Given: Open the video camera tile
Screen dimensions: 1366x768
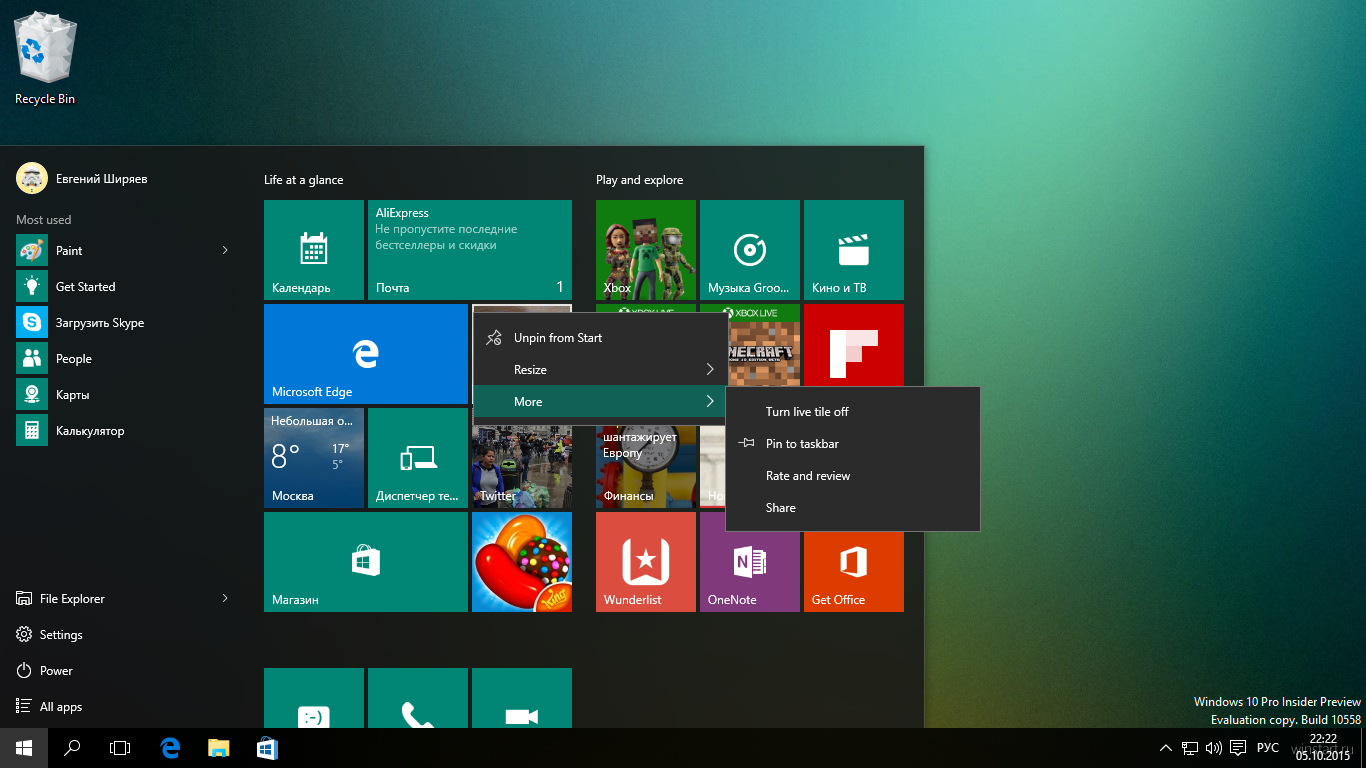Looking at the screenshot, I should pyautogui.click(x=522, y=698).
